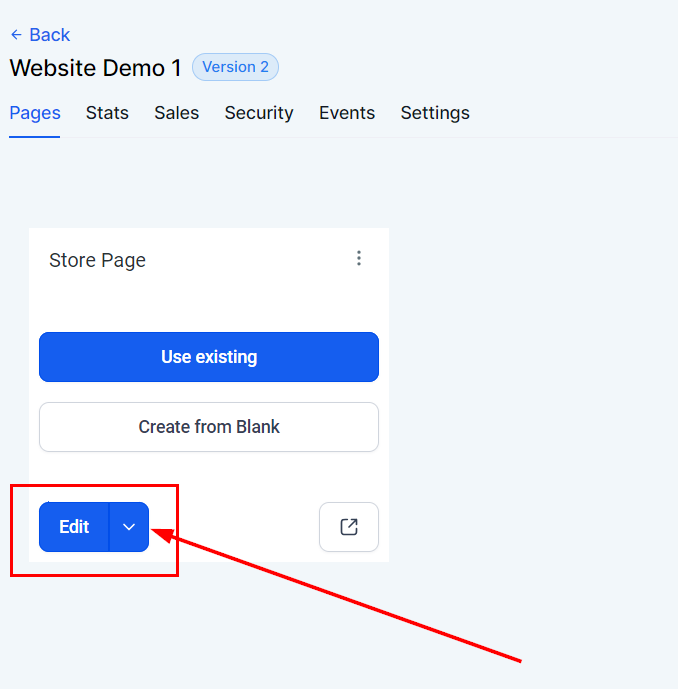Screen dimensions: 678x689
Task: Open Store Page in new tab icon
Action: pyautogui.click(x=348, y=527)
